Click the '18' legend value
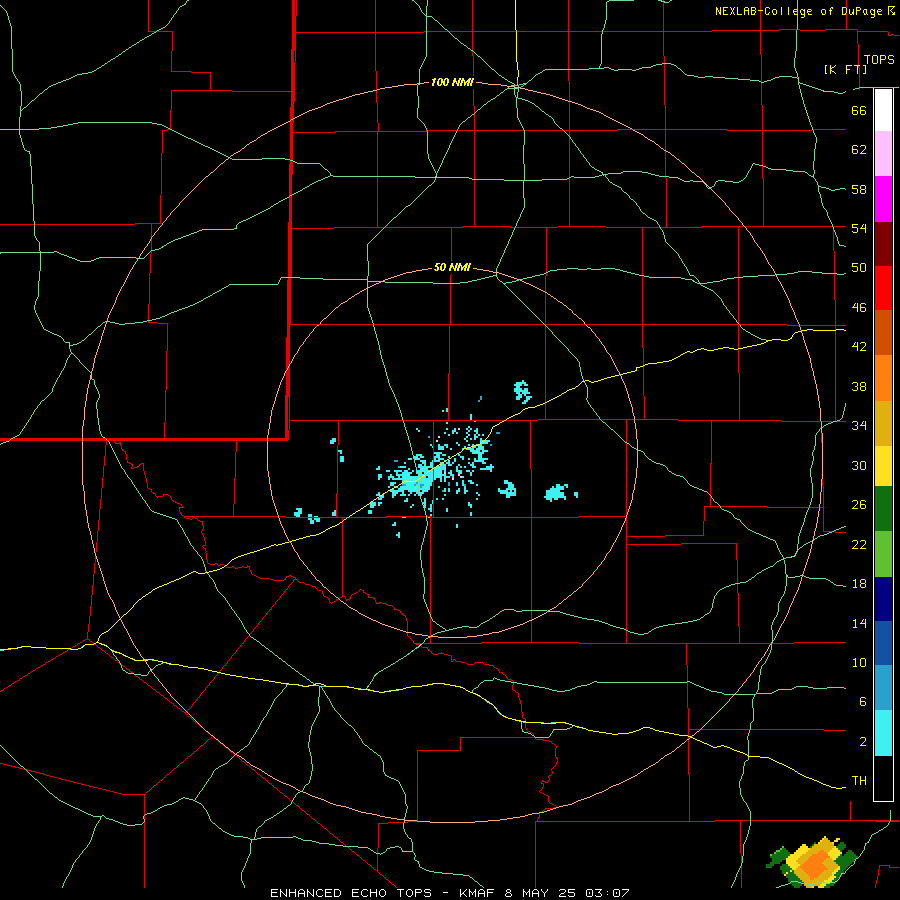900x900 pixels. tap(859, 584)
